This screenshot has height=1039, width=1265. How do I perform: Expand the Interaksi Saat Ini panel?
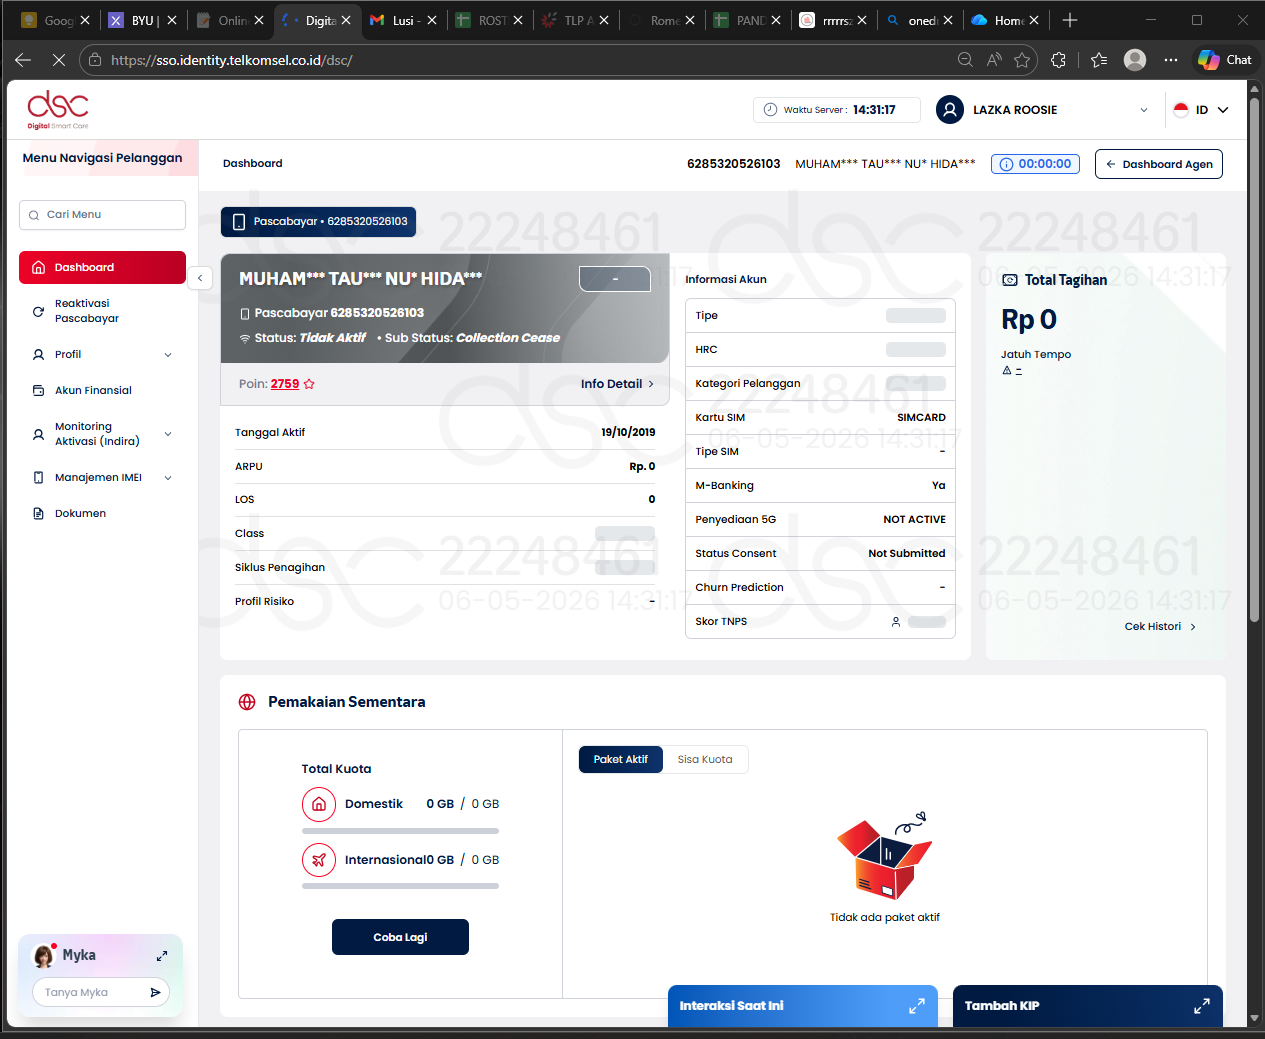916,1006
